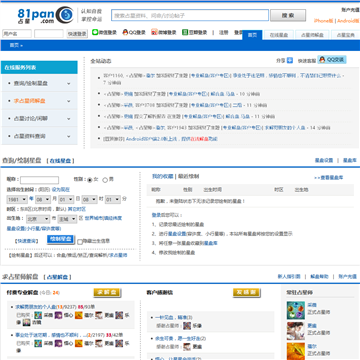The width and height of the screenshot is (360, 360).
Task: Switch to 最近绘制 tab
Action: click(188, 176)
